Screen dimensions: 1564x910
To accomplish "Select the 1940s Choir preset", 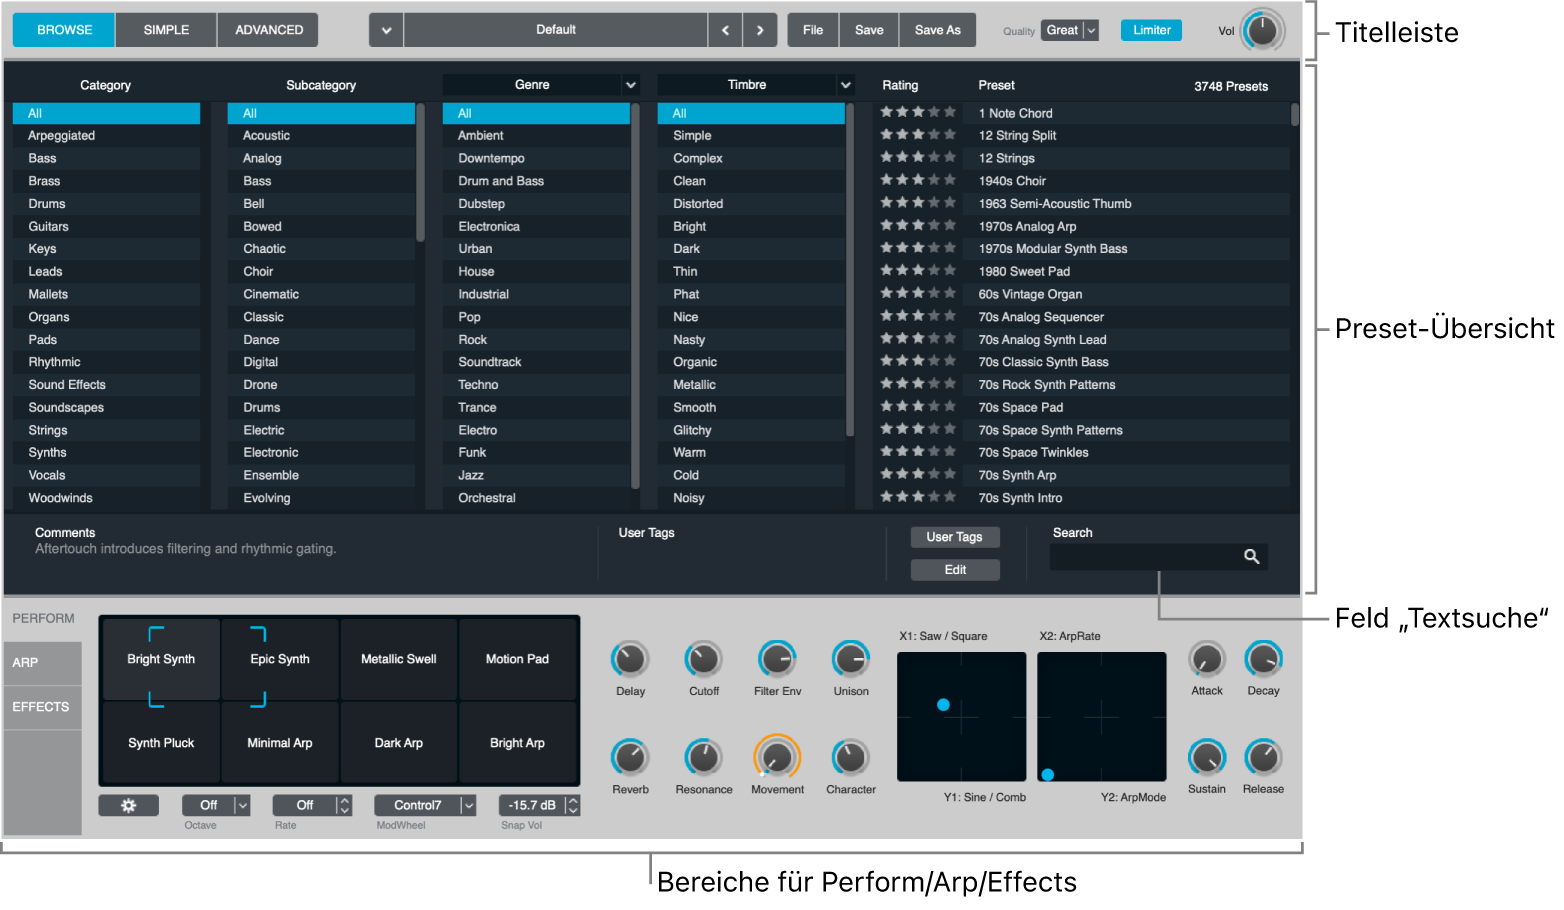I will tap(1012, 181).
